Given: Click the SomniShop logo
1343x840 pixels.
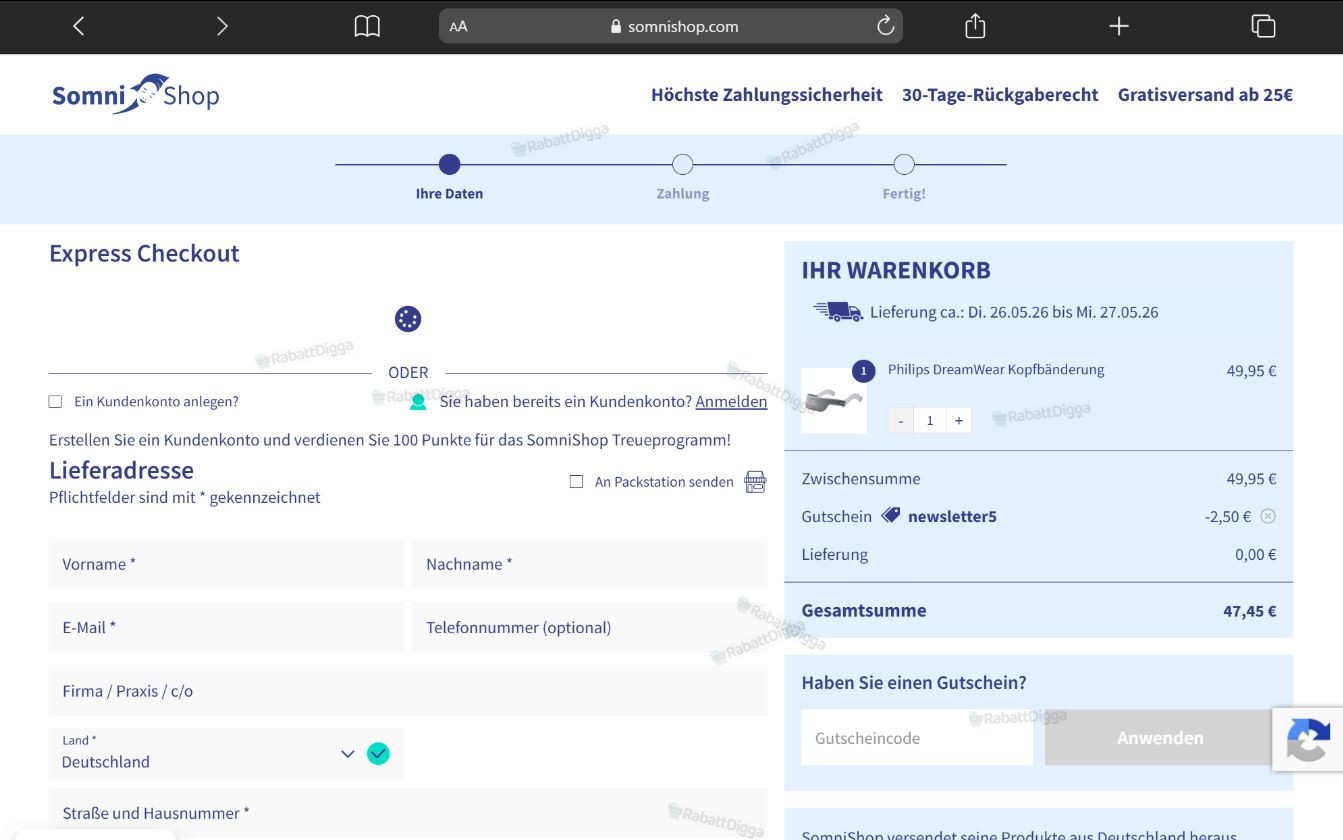Looking at the screenshot, I should [136, 94].
